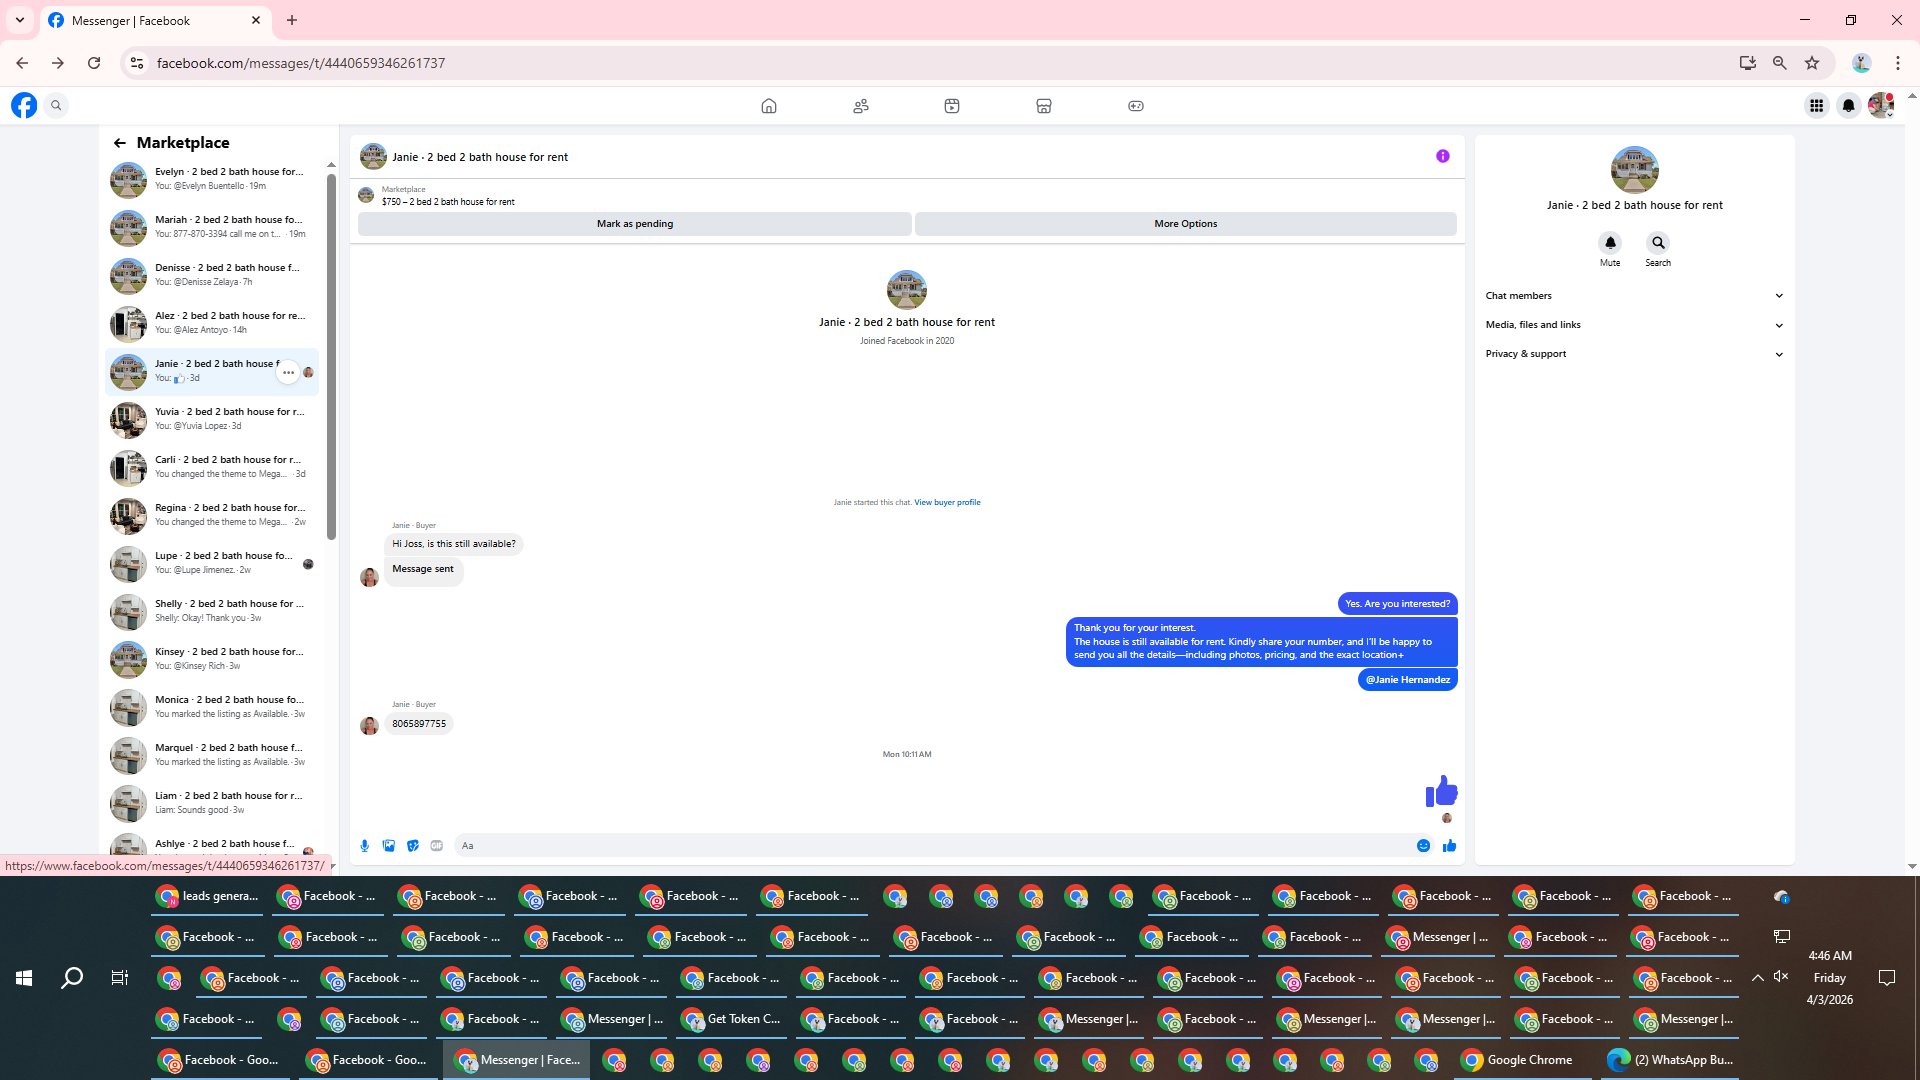The height and width of the screenshot is (1080, 1920).
Task: Open the Facebook Marketplace tab icon
Action: (1043, 106)
